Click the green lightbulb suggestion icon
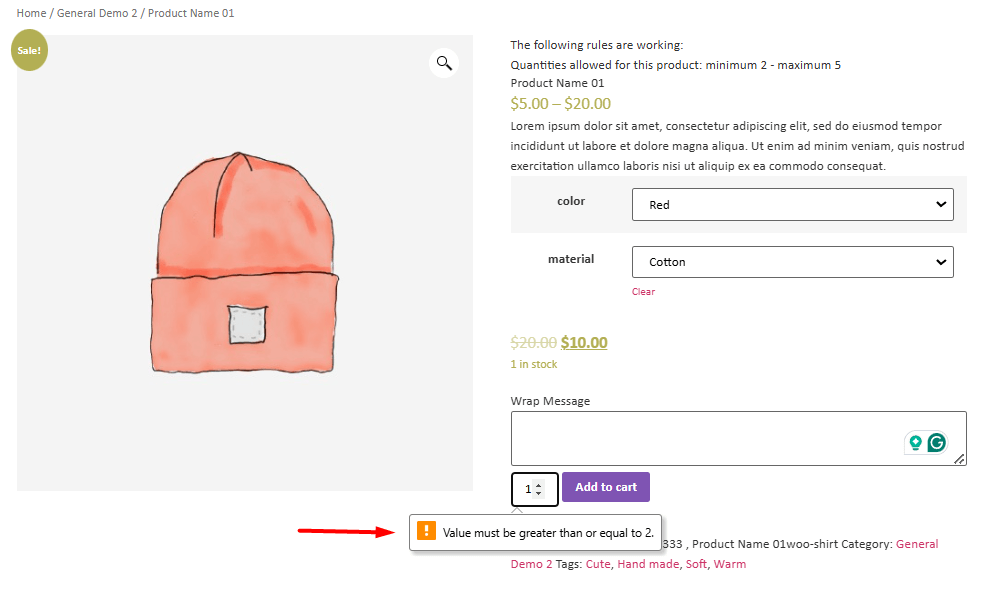The height and width of the screenshot is (595, 995). tap(915, 443)
